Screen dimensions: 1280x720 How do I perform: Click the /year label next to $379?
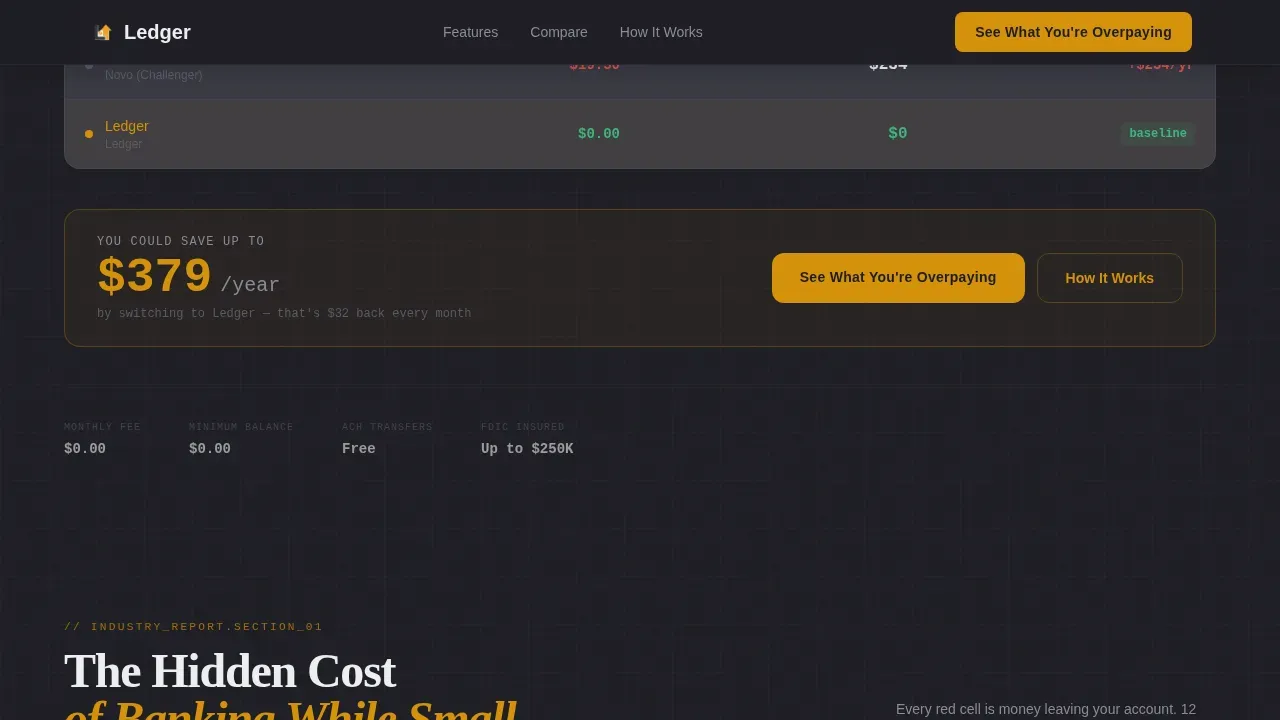(250, 285)
